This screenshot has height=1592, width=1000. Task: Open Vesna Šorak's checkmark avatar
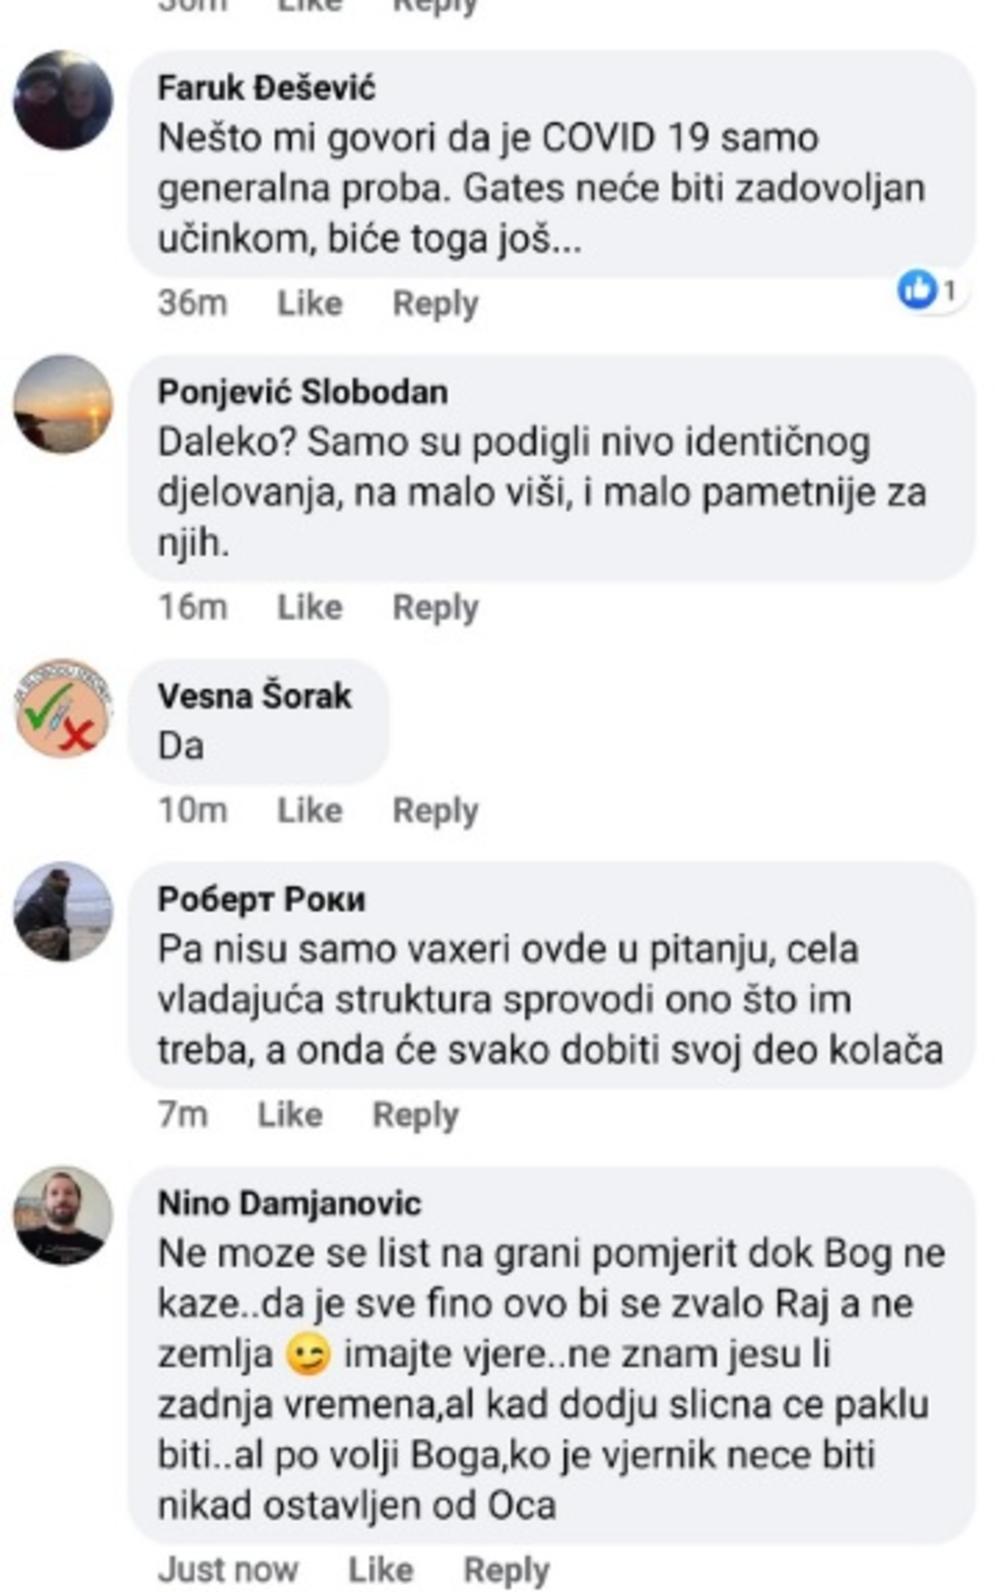click(x=63, y=708)
